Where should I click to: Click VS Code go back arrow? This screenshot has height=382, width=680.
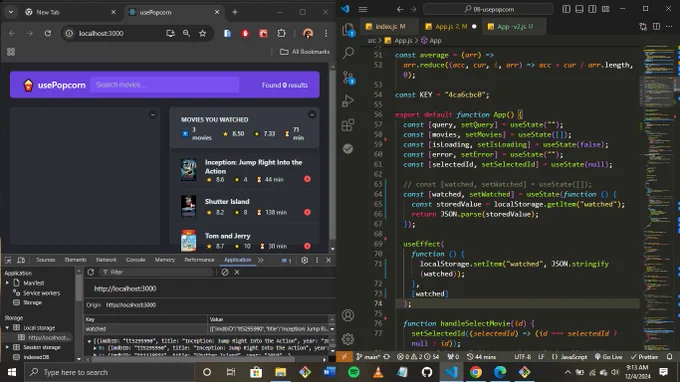click(400, 9)
